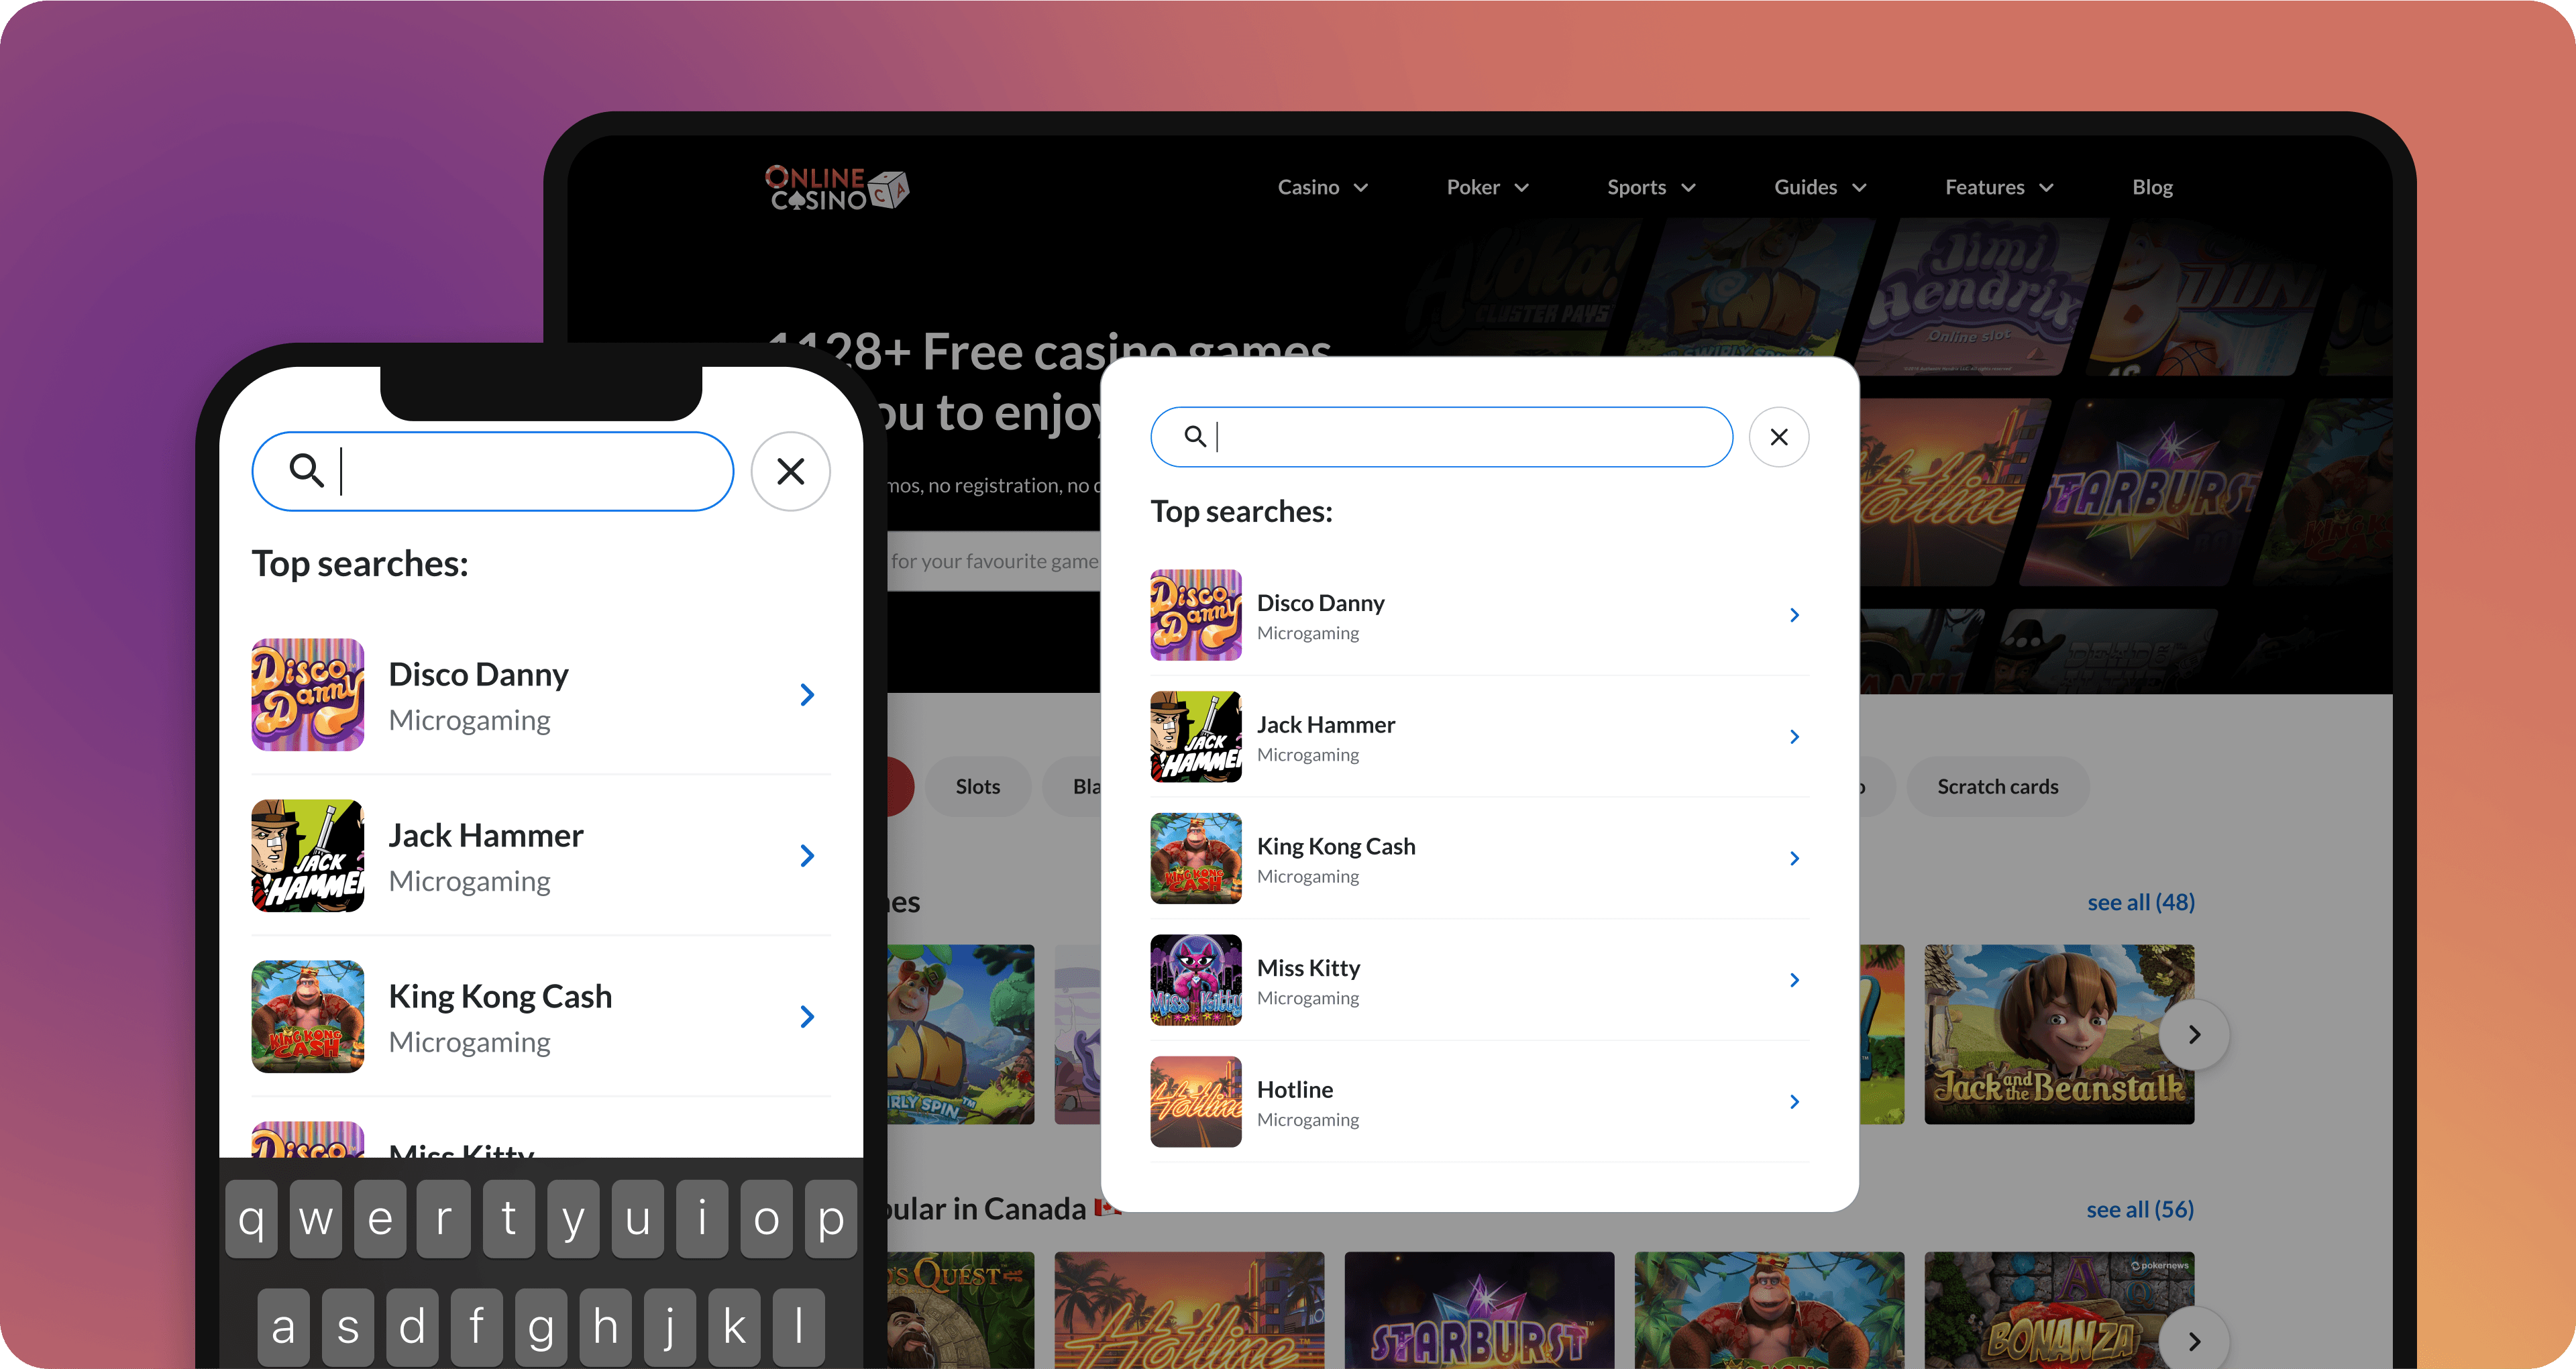
Task: Tap the 'q' key on phone keyboard
Action: (252, 1219)
